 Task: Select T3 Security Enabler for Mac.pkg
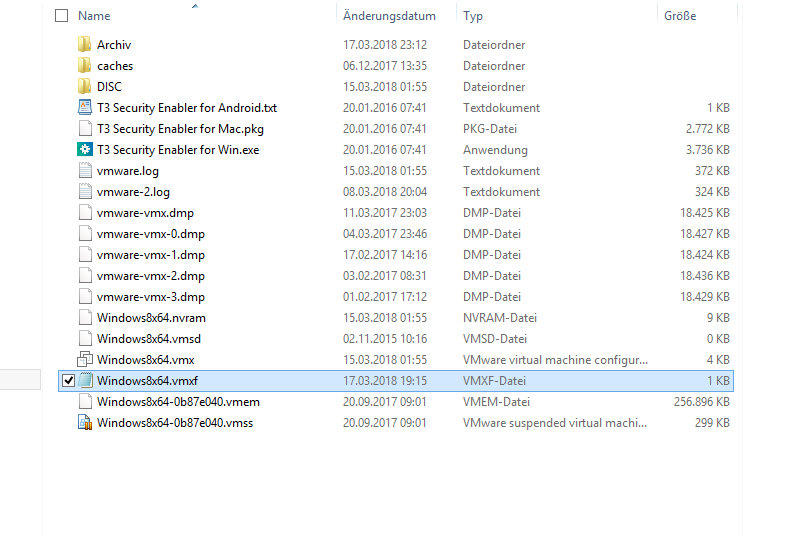pos(180,129)
